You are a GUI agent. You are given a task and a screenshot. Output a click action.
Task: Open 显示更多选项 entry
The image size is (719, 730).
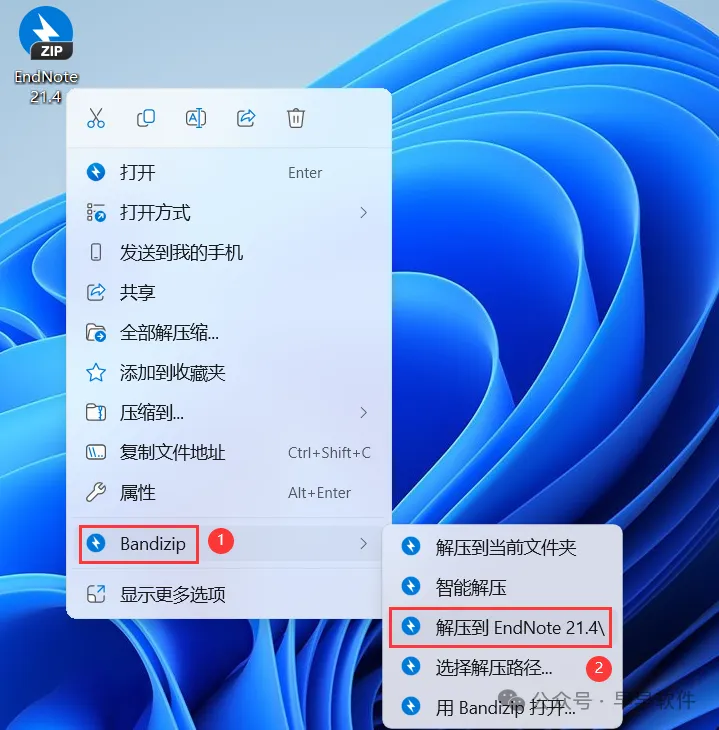(x=229, y=595)
